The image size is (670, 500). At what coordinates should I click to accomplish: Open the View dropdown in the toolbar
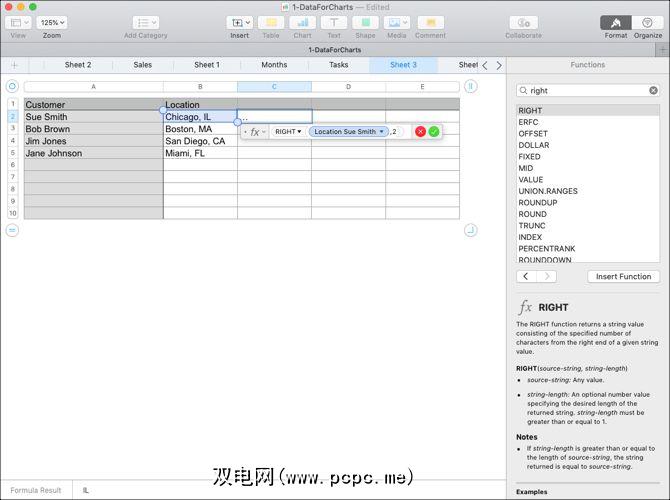pyautogui.click(x=18, y=22)
